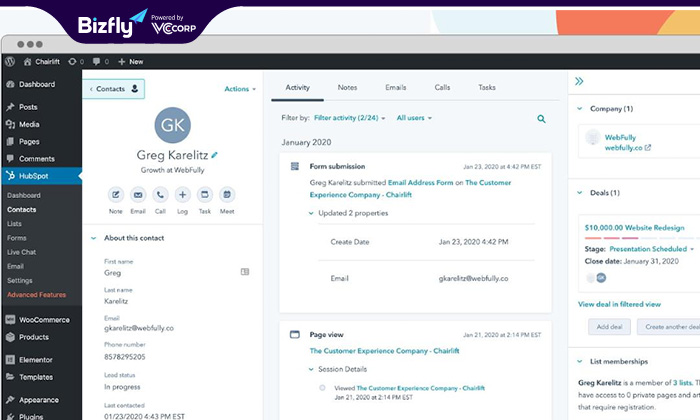This screenshot has width=700, height=420.
Task: Open HubSpot Live Chat submenu item
Action: (21, 252)
